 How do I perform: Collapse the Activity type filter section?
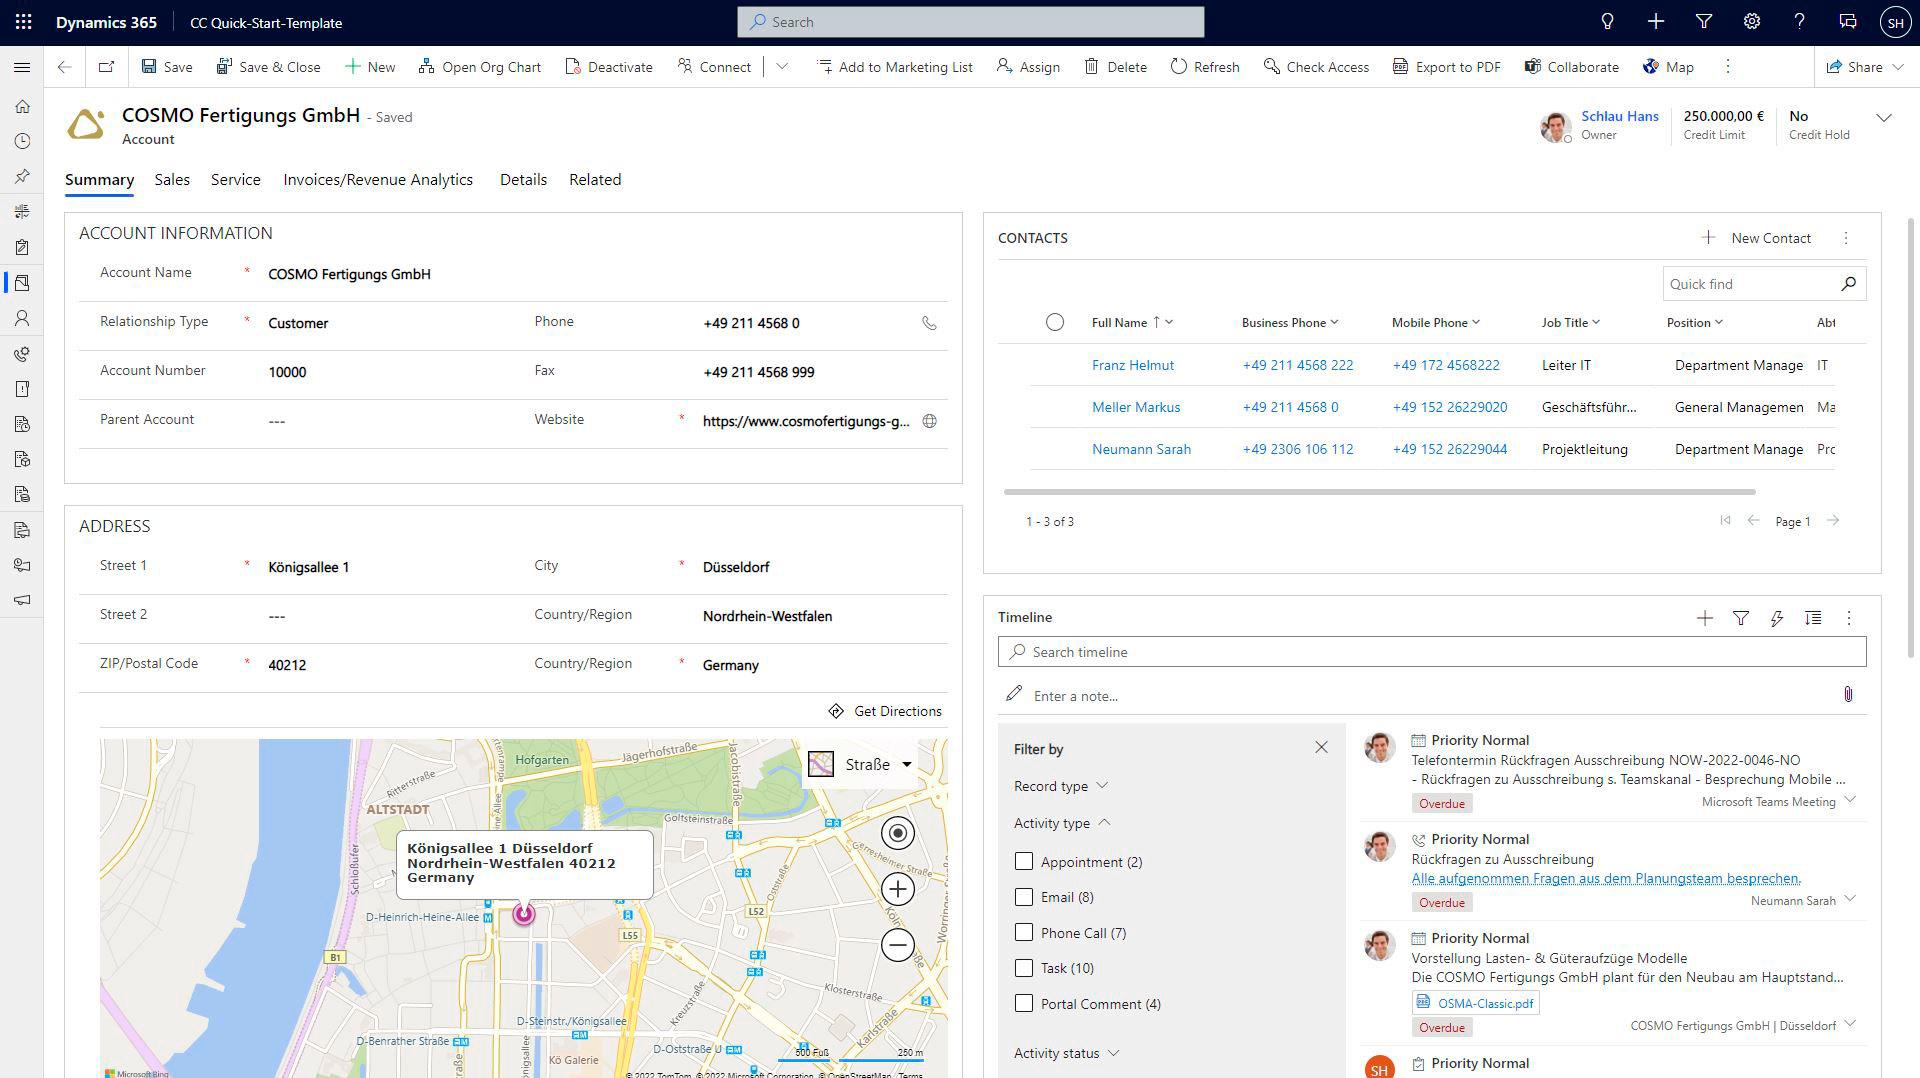pos(1062,823)
